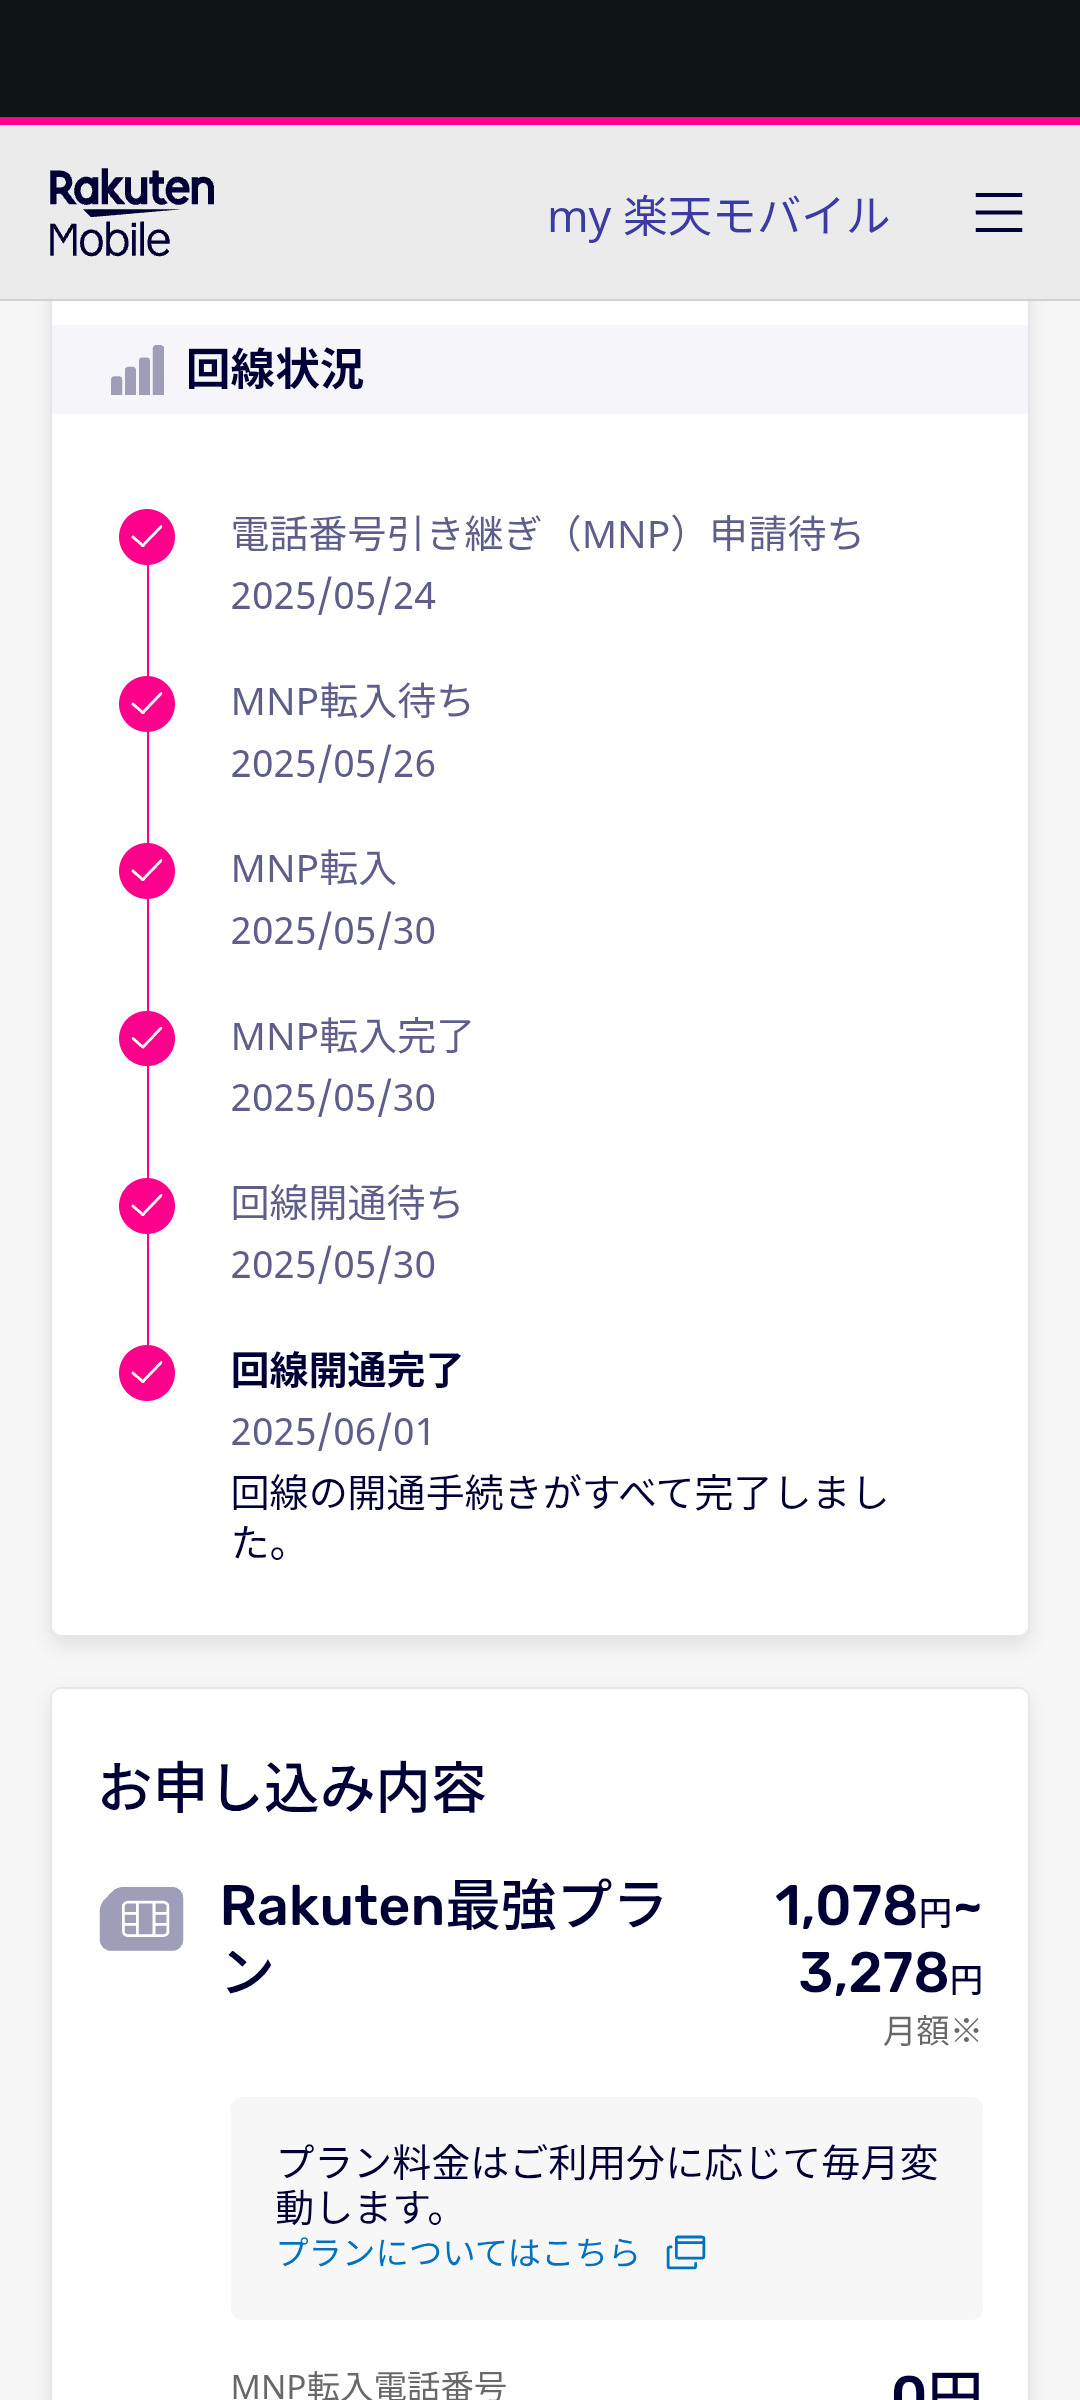The image size is (1080, 2400).
Task: Click the 回線開通完了 status label
Action: [346, 1371]
